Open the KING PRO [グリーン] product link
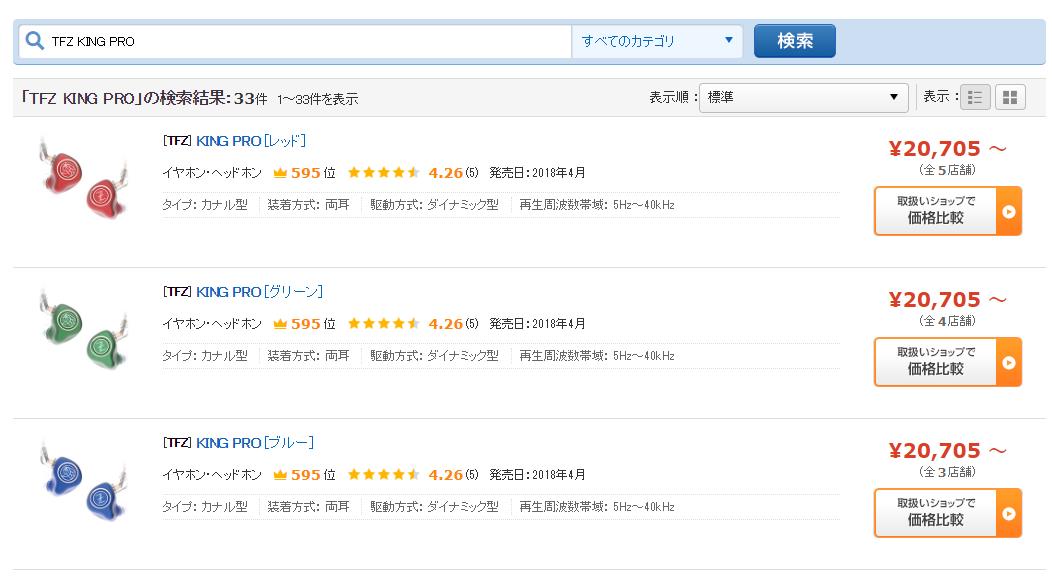 [259, 292]
